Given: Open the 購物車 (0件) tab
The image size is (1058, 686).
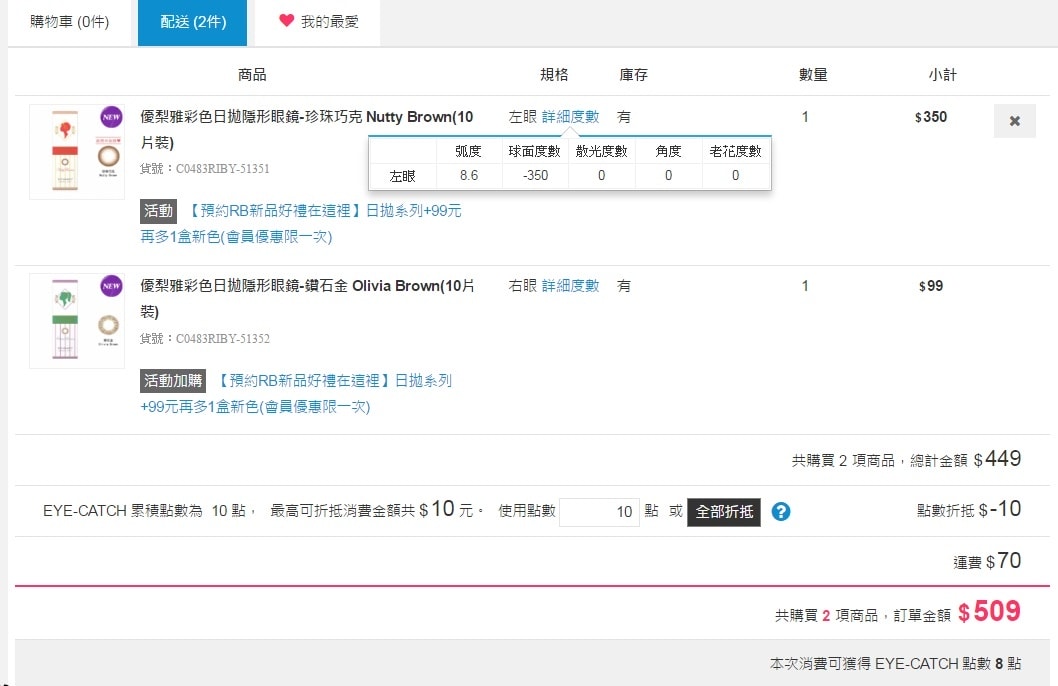Looking at the screenshot, I should pos(70,22).
